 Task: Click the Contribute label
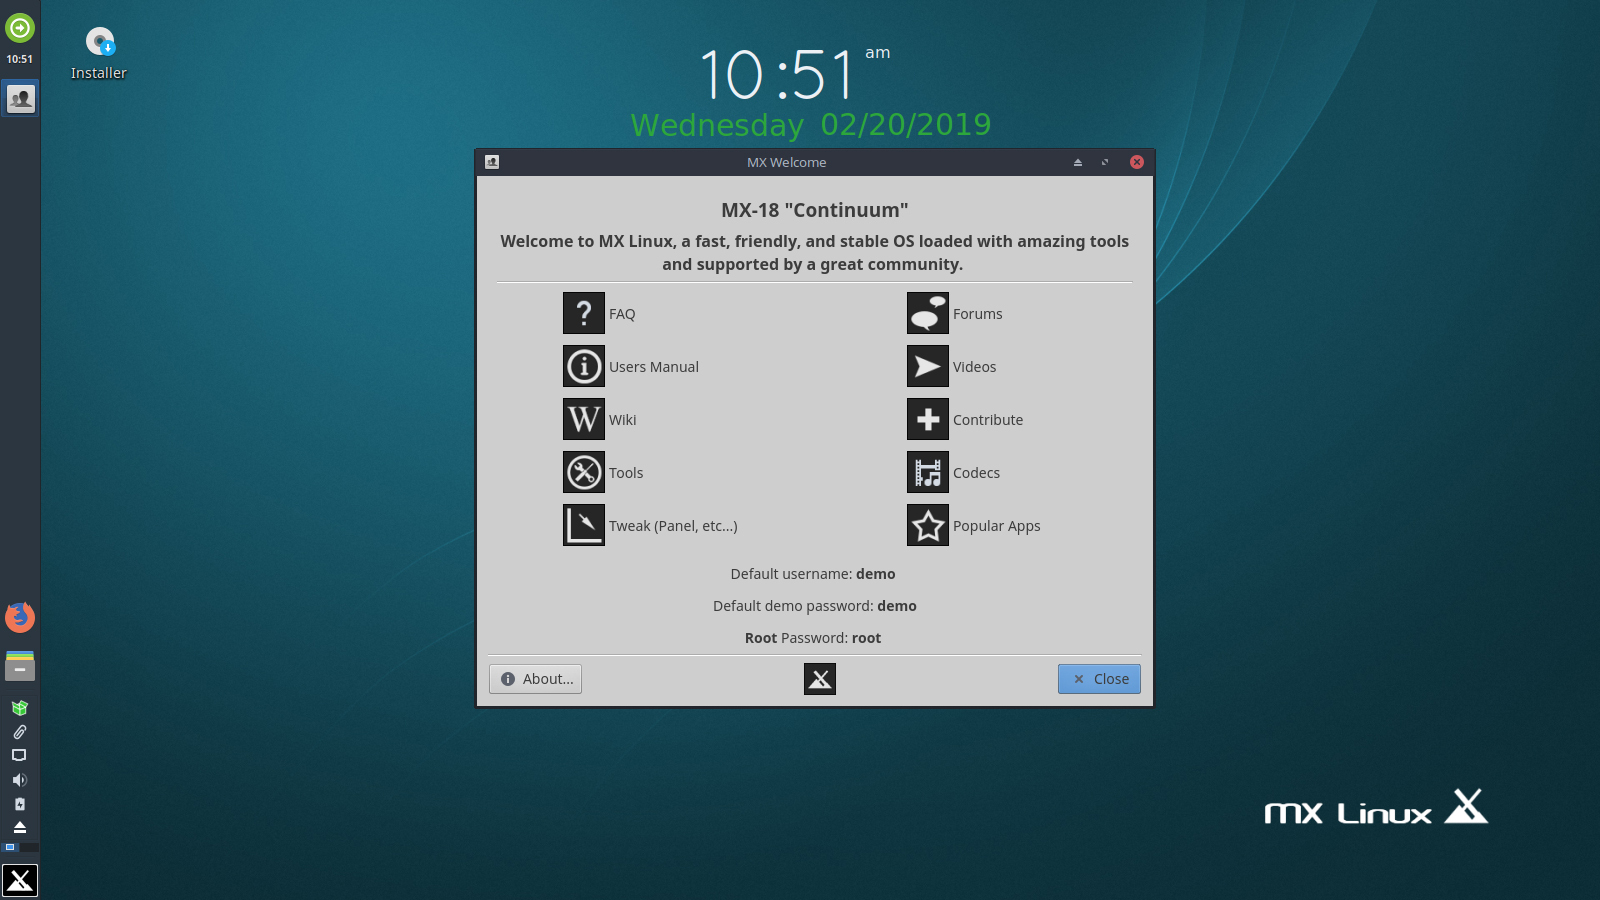coord(988,420)
